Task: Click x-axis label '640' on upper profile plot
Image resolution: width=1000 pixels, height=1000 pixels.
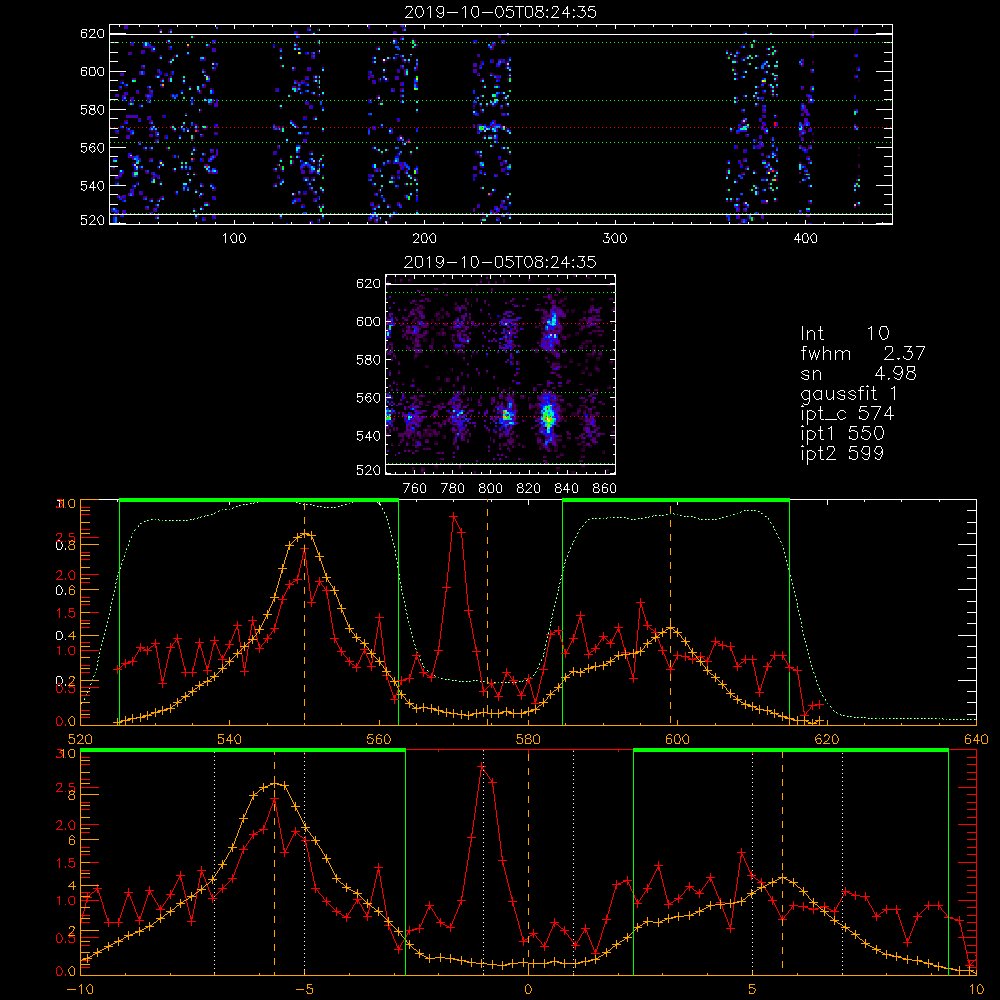Action: pyautogui.click(x=976, y=740)
